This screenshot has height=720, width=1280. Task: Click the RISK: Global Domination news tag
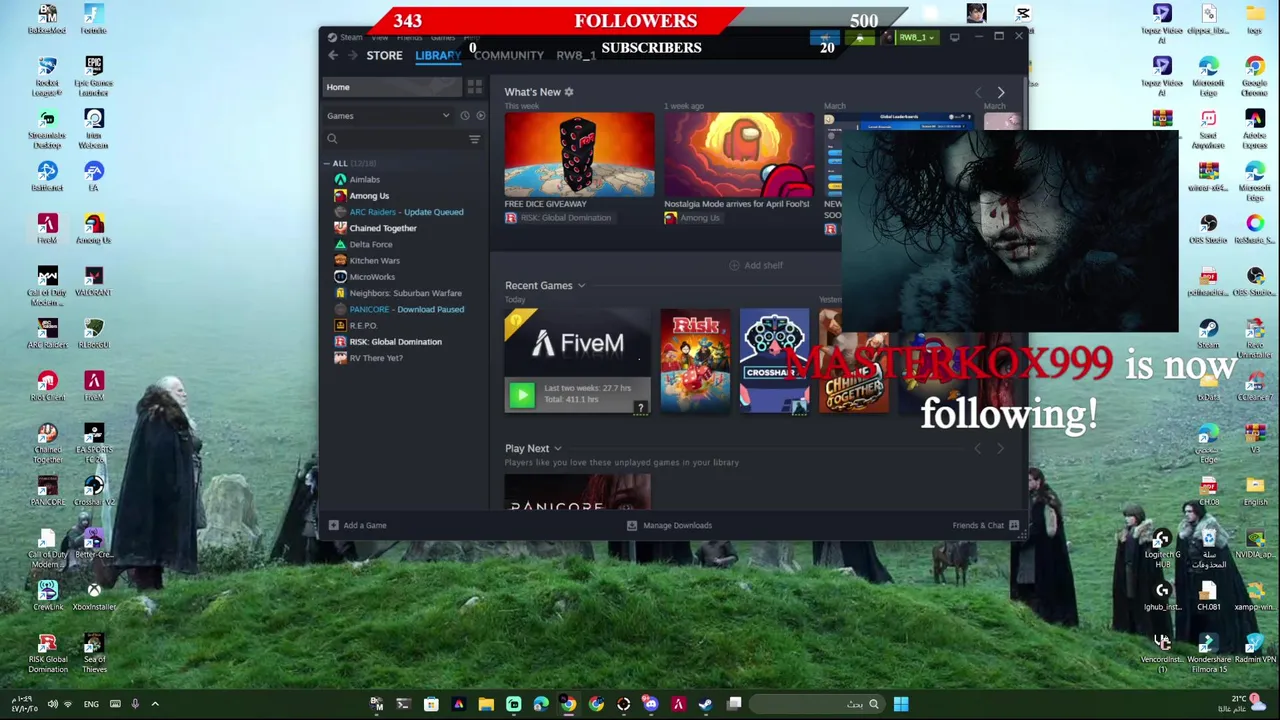click(558, 218)
